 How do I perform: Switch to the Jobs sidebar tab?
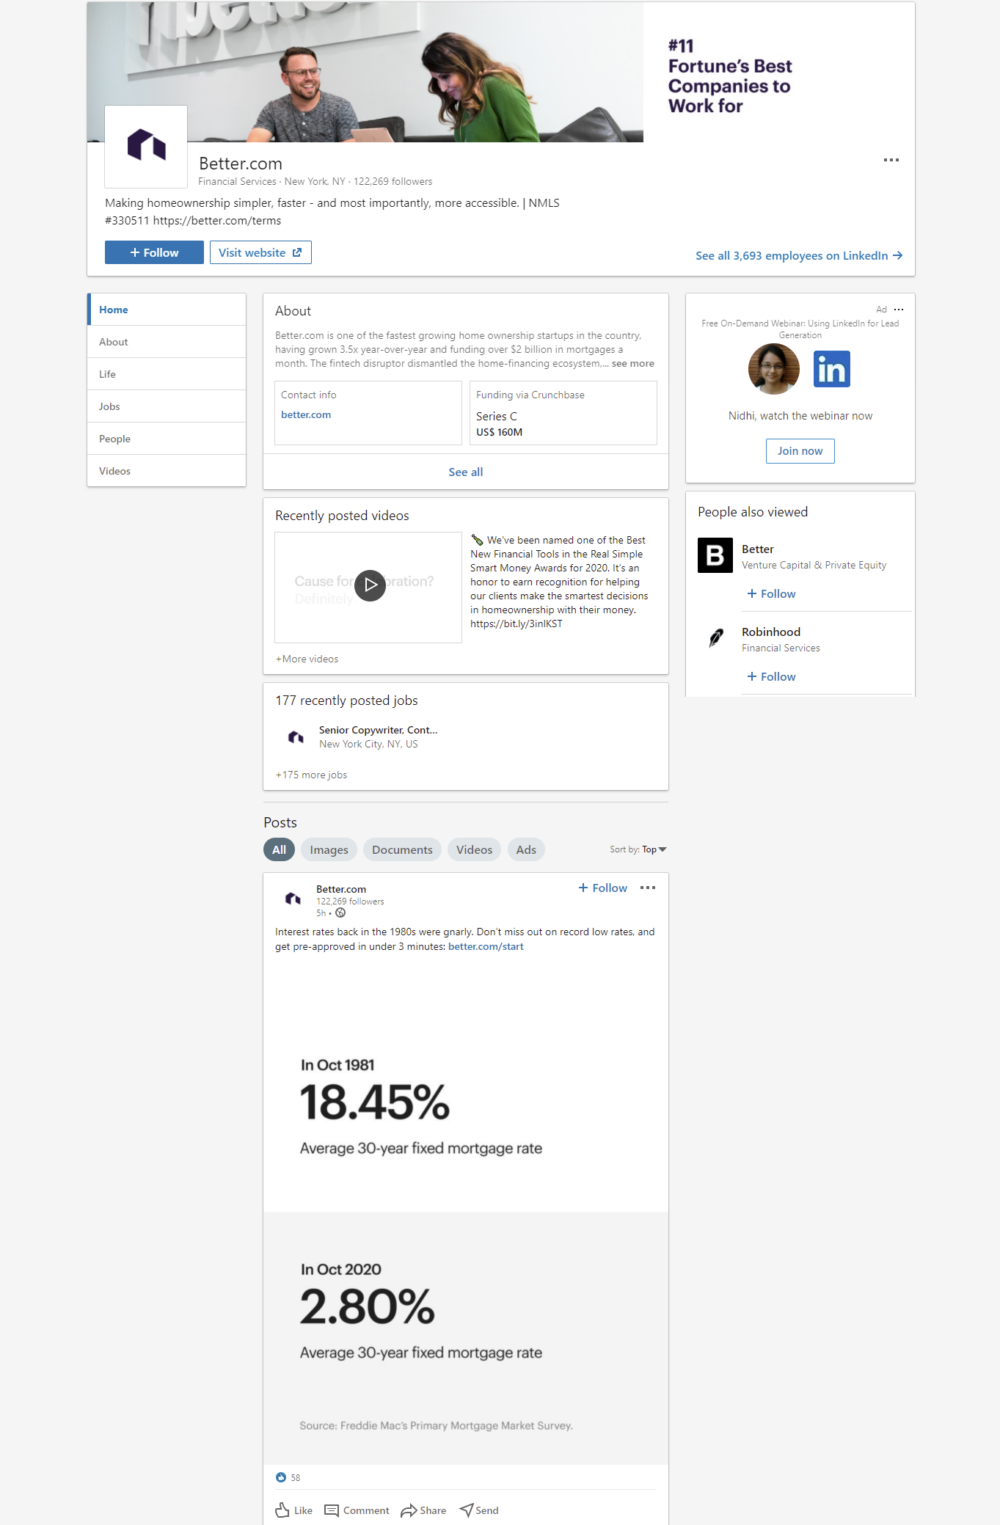pyautogui.click(x=108, y=406)
